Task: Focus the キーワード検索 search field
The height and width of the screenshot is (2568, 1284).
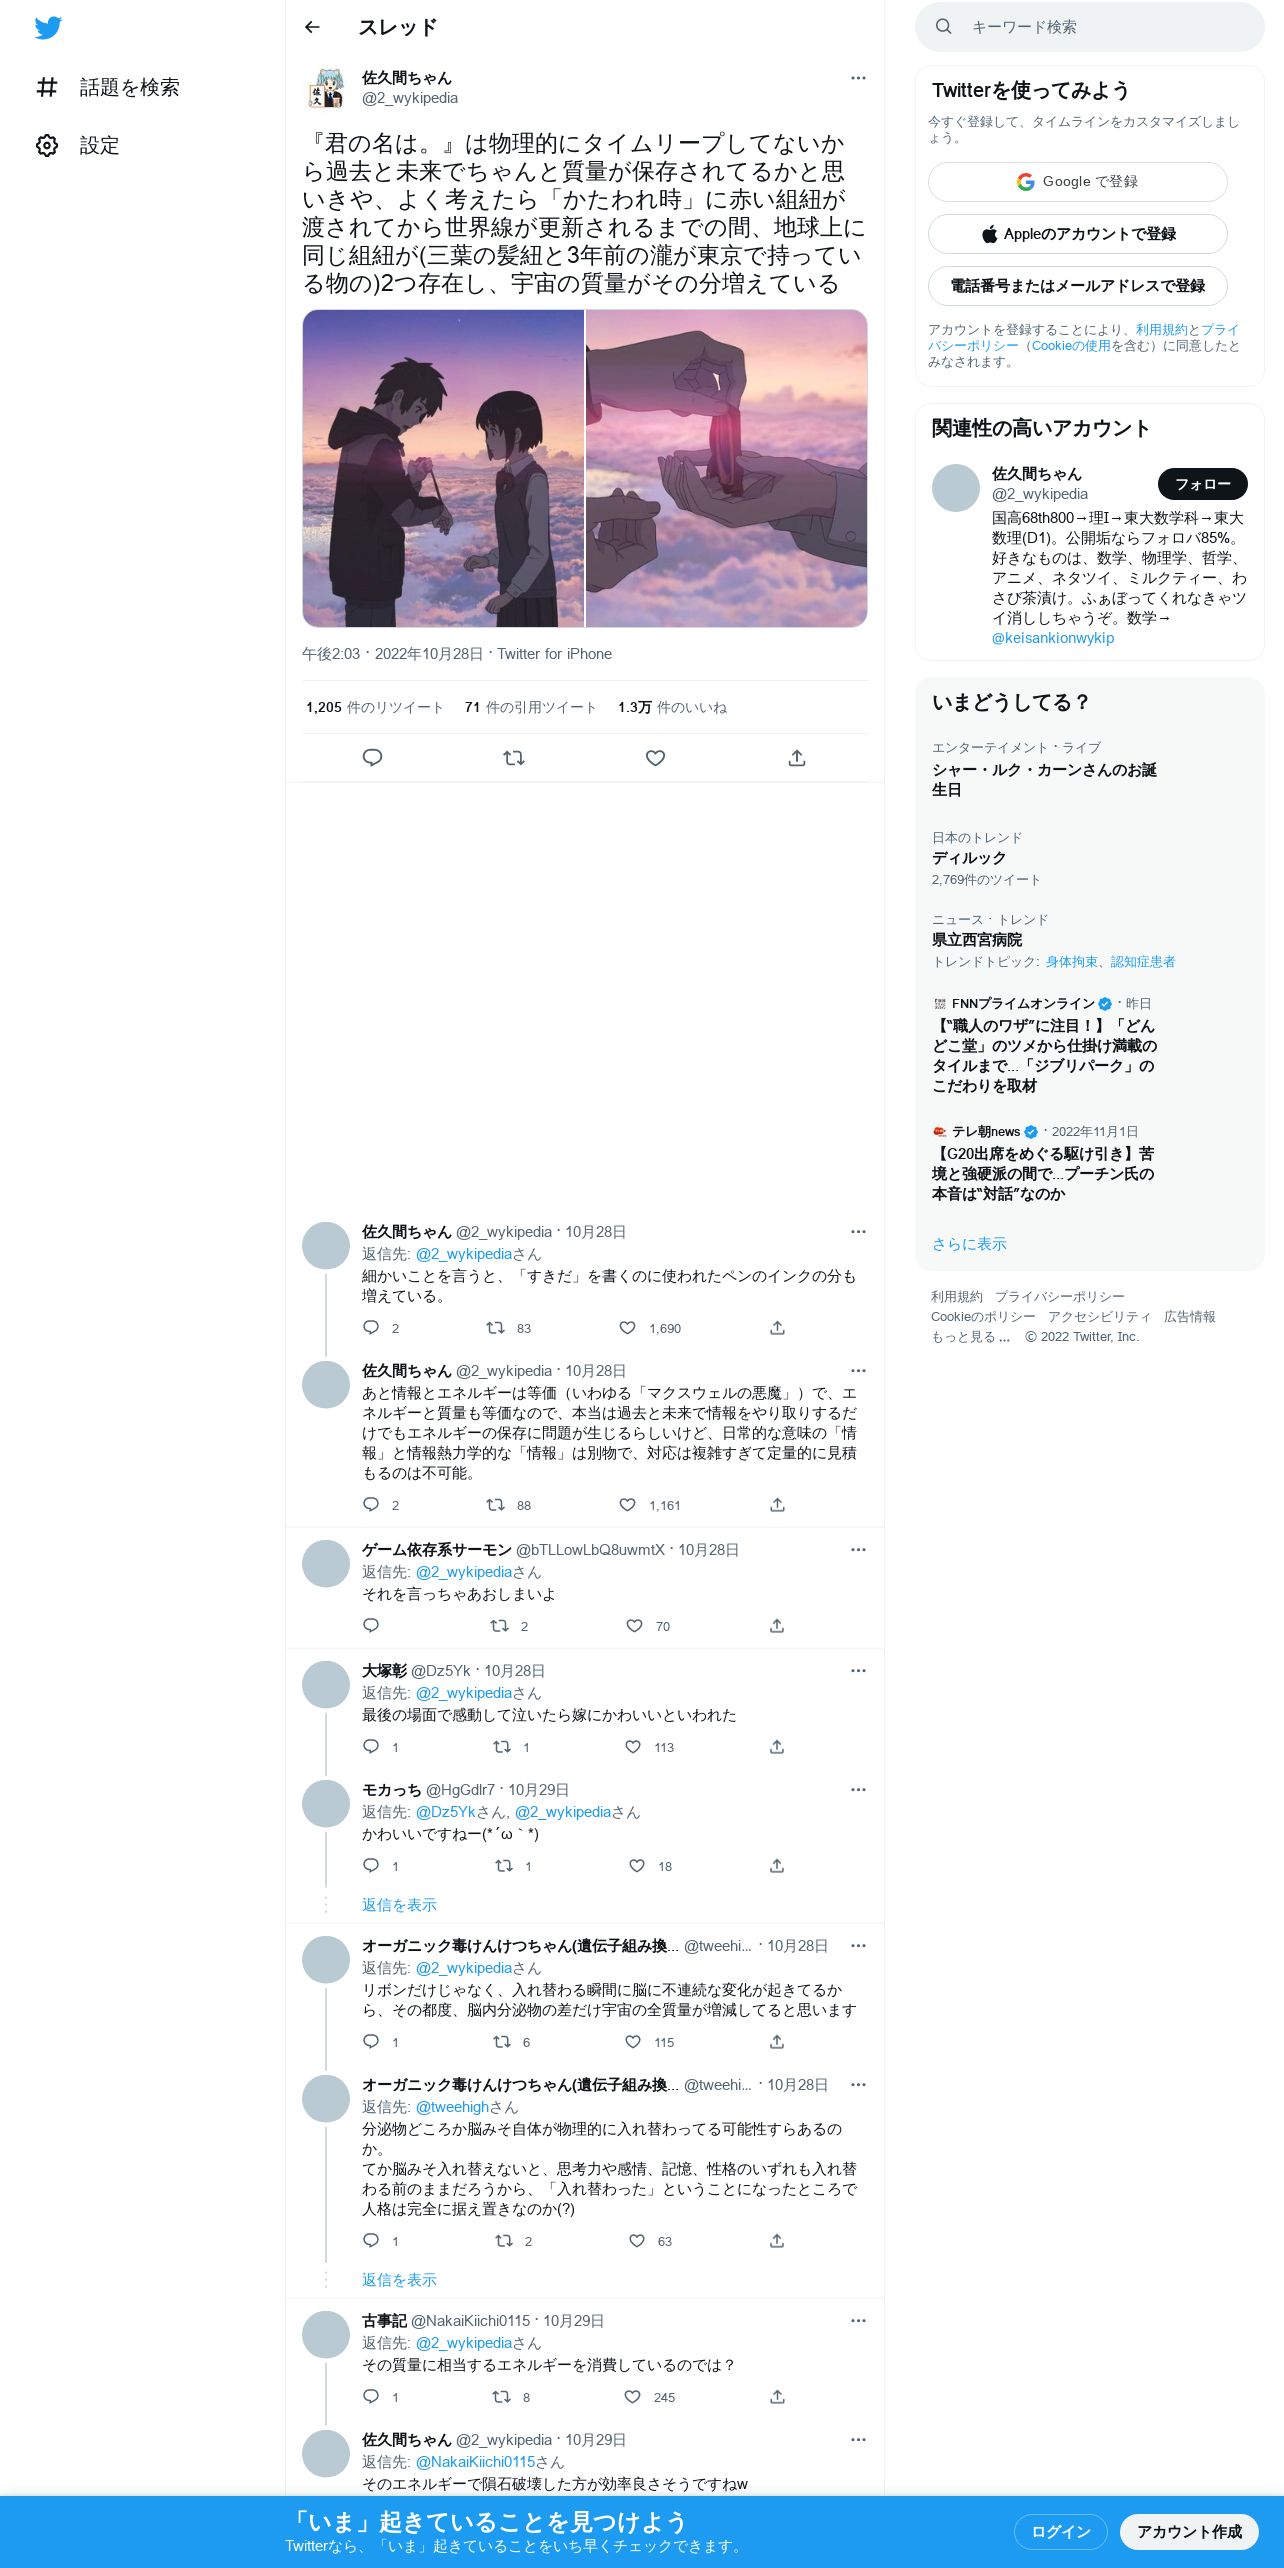Action: pyautogui.click(x=1089, y=27)
